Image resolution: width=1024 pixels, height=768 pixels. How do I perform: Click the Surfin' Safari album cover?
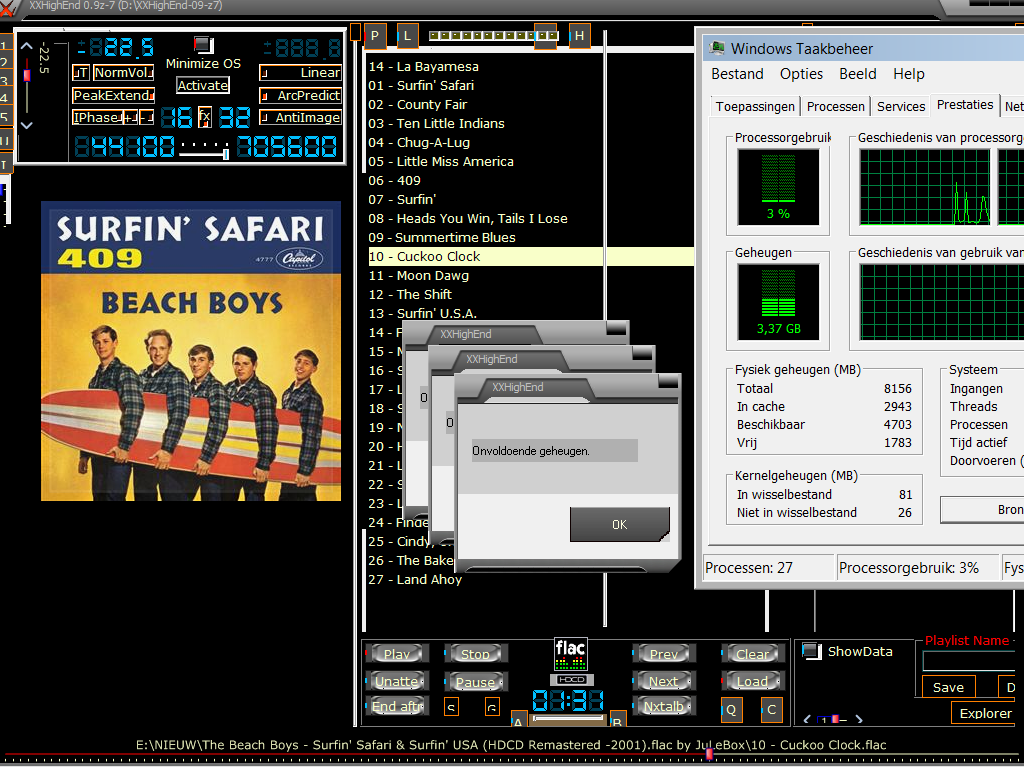tap(191, 351)
